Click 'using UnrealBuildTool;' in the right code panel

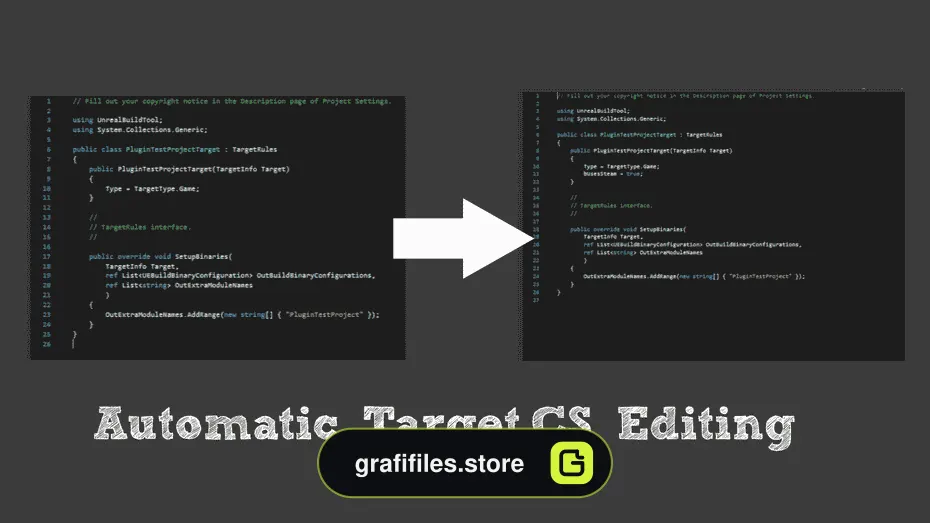click(x=593, y=111)
